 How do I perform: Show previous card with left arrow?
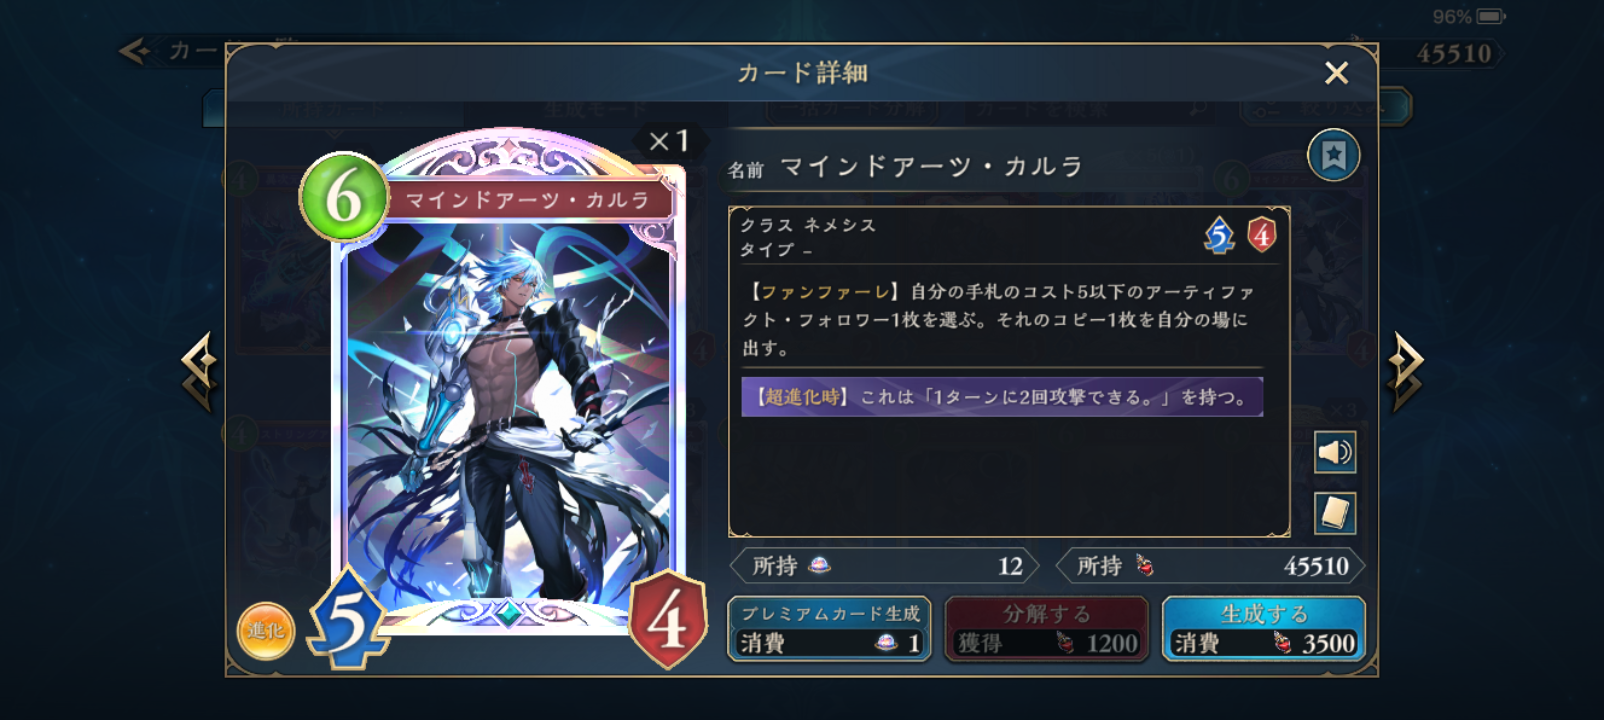[x=199, y=371]
